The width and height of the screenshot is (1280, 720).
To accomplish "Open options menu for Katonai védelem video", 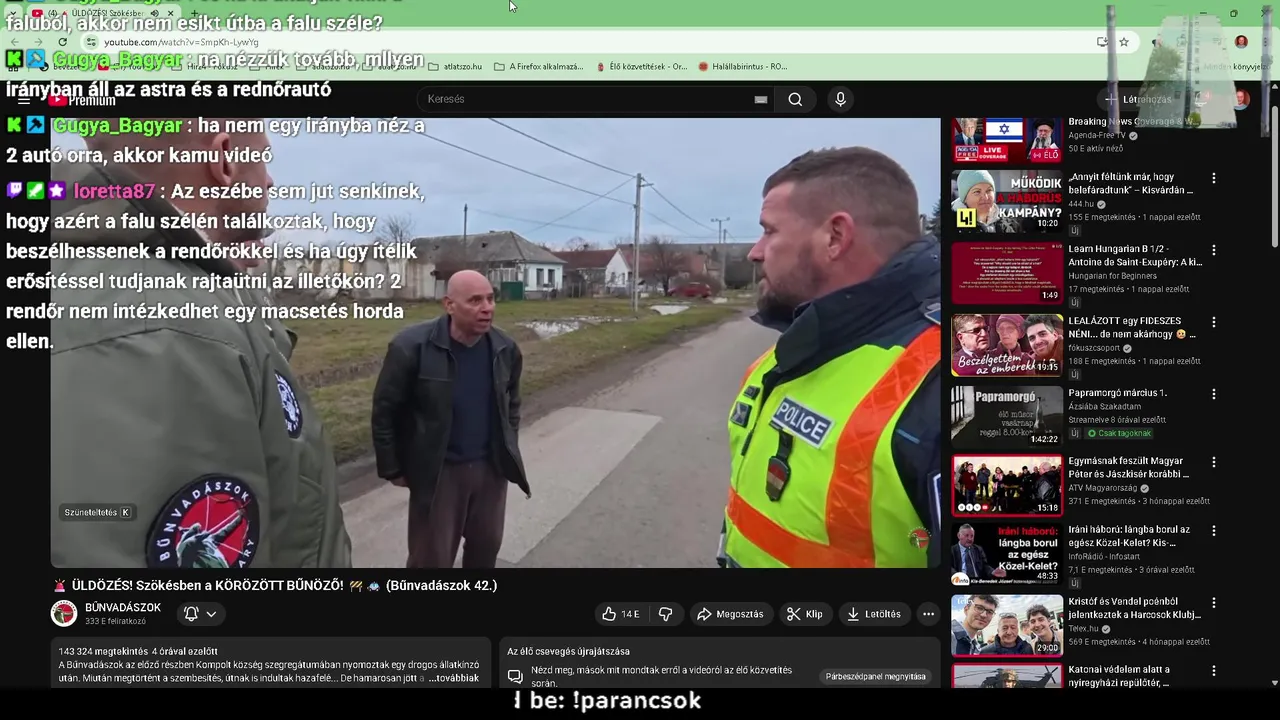I will [x=1213, y=671].
